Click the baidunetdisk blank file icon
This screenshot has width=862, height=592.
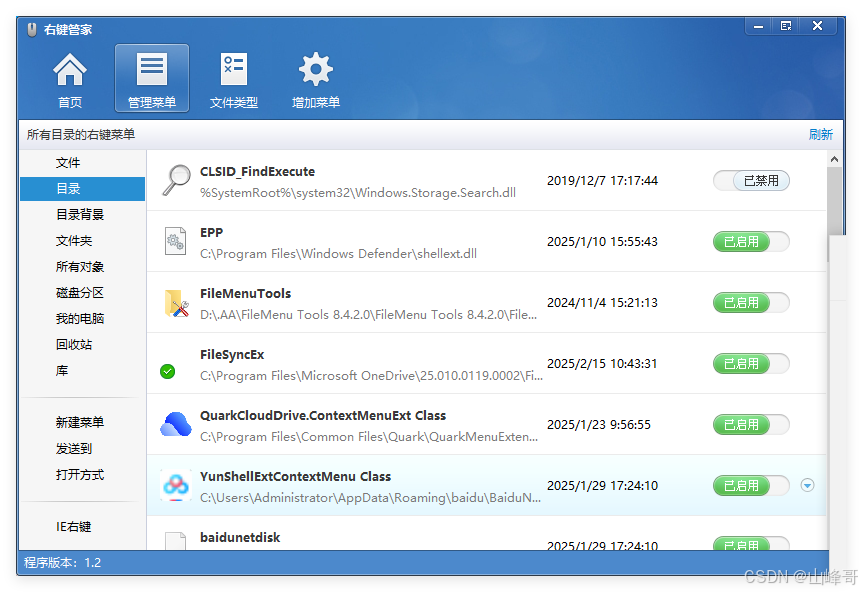(175, 541)
